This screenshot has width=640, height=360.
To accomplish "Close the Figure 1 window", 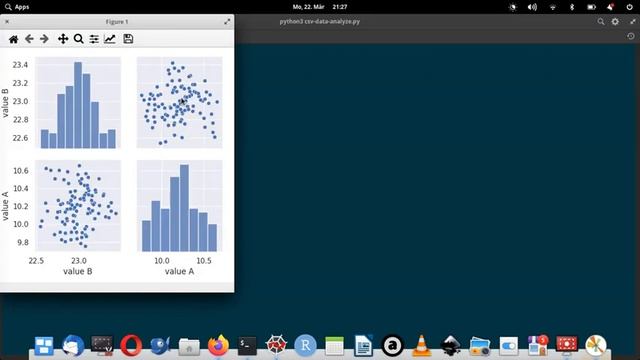I will tap(7, 22).
